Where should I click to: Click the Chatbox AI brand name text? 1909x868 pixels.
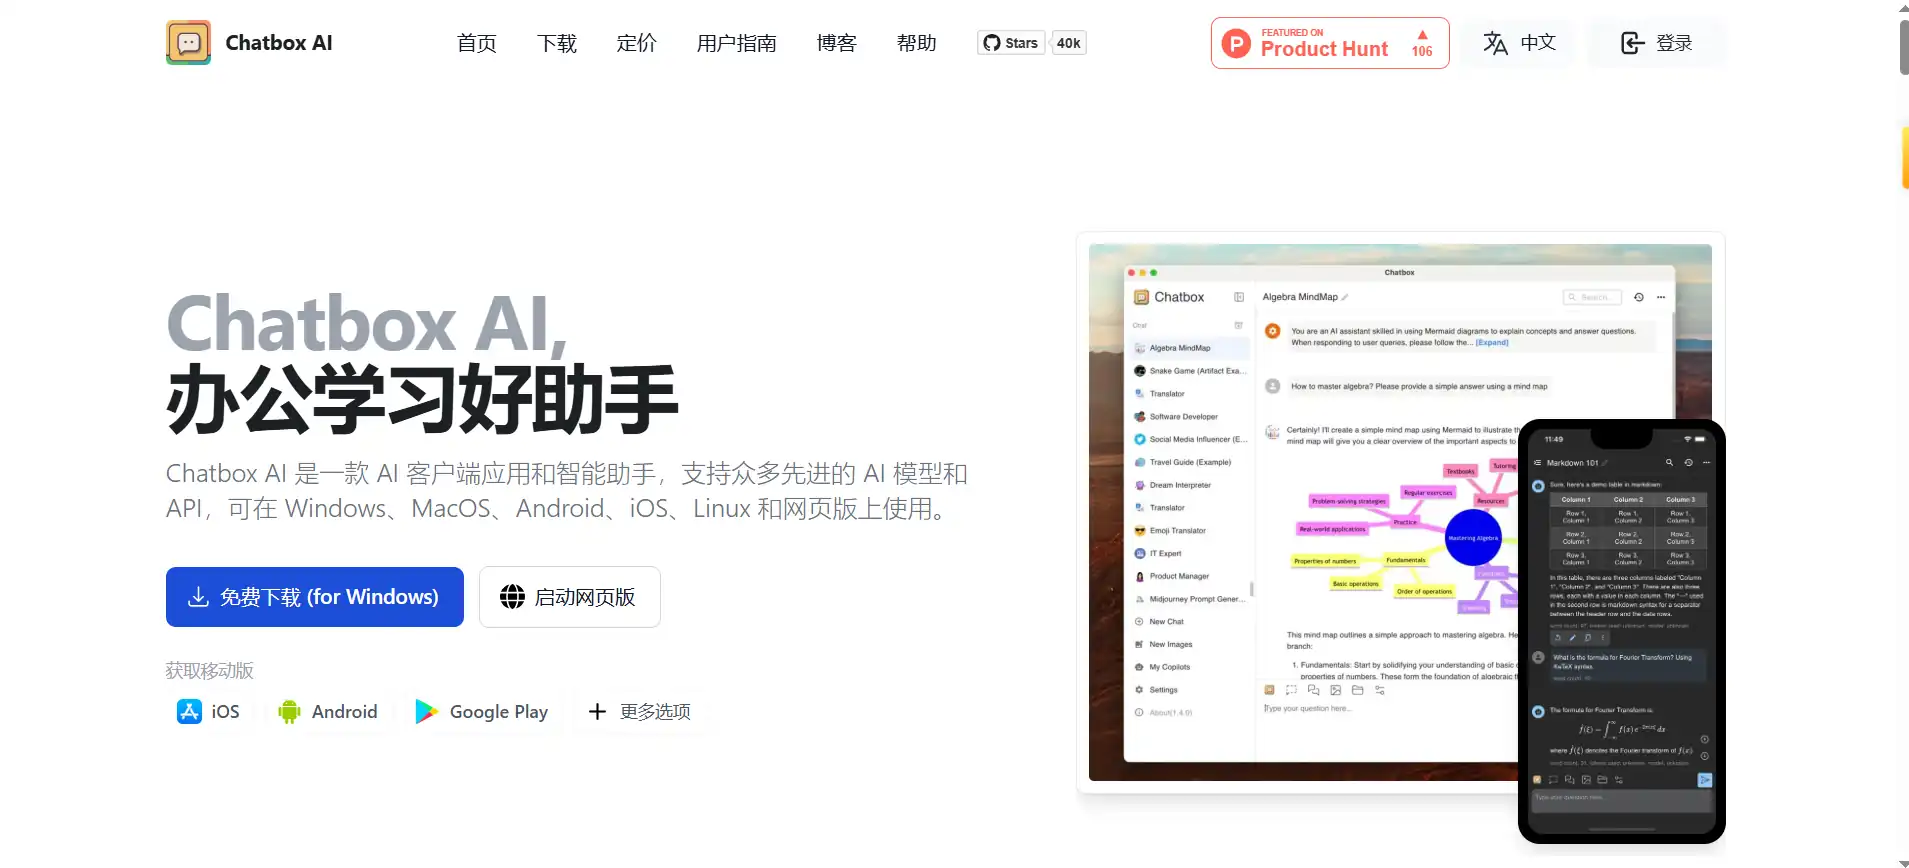click(279, 43)
